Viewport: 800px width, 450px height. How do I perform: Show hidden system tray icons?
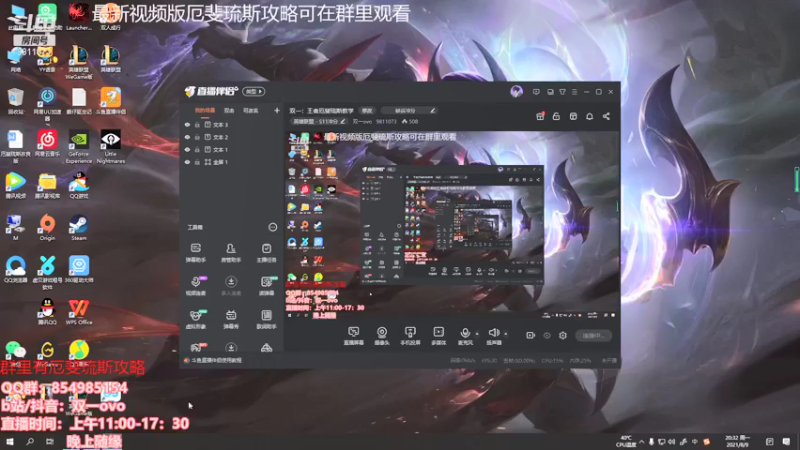[641, 442]
